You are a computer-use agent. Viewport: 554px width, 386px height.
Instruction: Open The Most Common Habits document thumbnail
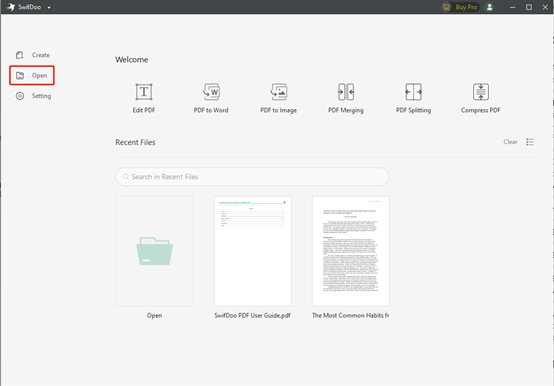point(350,251)
